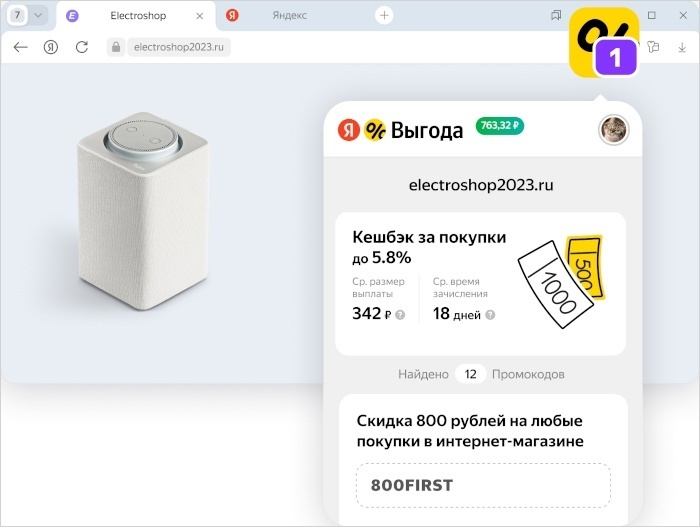
Task: Click the Yandex favicon on Яндекс tab
Action: pyautogui.click(x=232, y=16)
